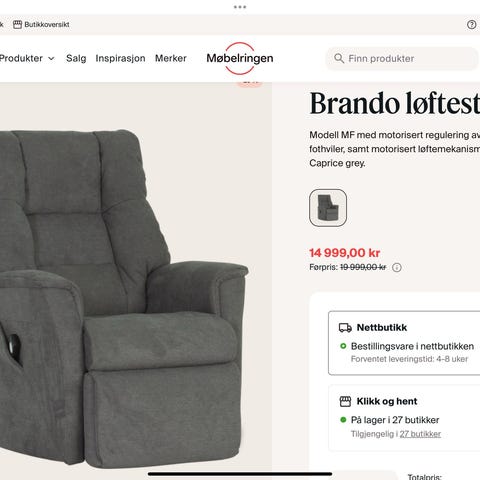Click the Butikkoversikt link
Viewport: 480px width, 480px height.
point(47,24)
